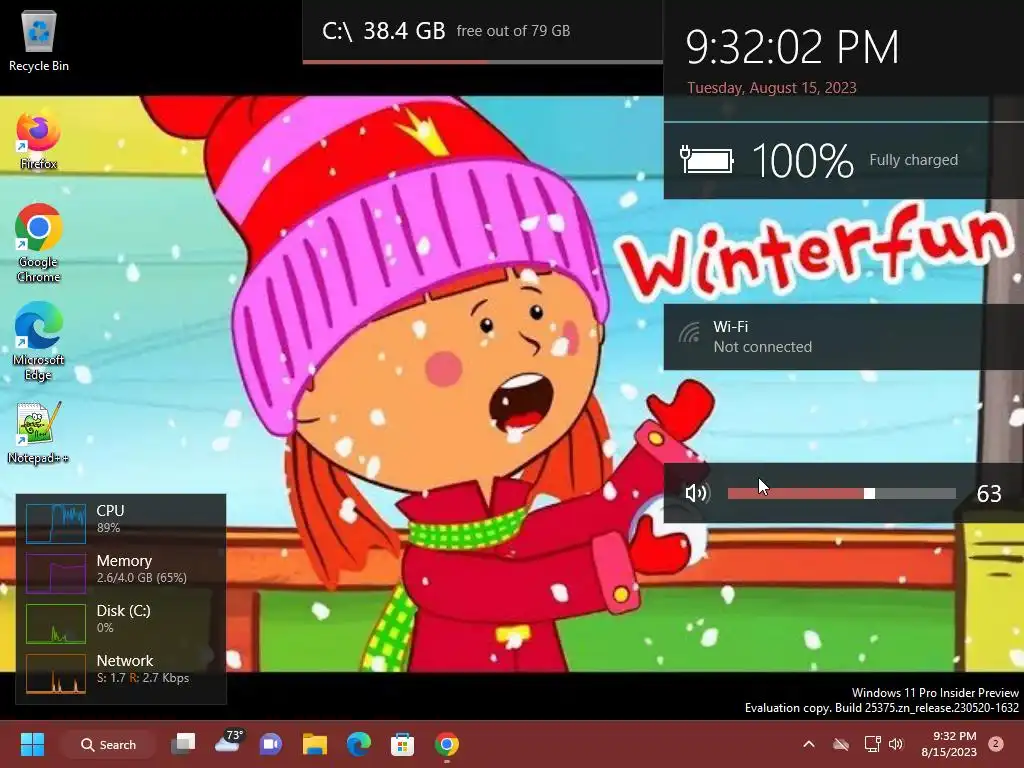This screenshot has height=768, width=1024.
Task: Click the cloud sync tray icon
Action: 840,744
